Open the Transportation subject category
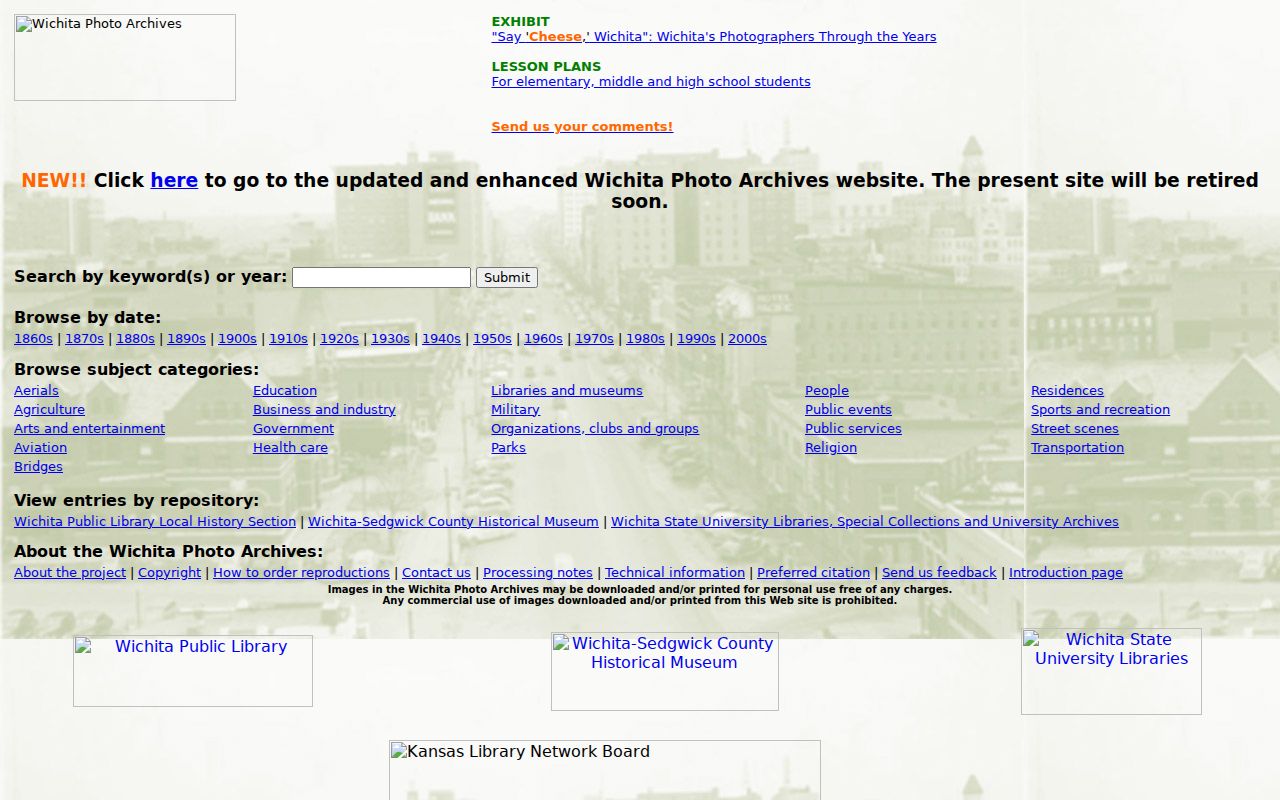Viewport: 1280px width, 800px height. pyautogui.click(x=1077, y=448)
